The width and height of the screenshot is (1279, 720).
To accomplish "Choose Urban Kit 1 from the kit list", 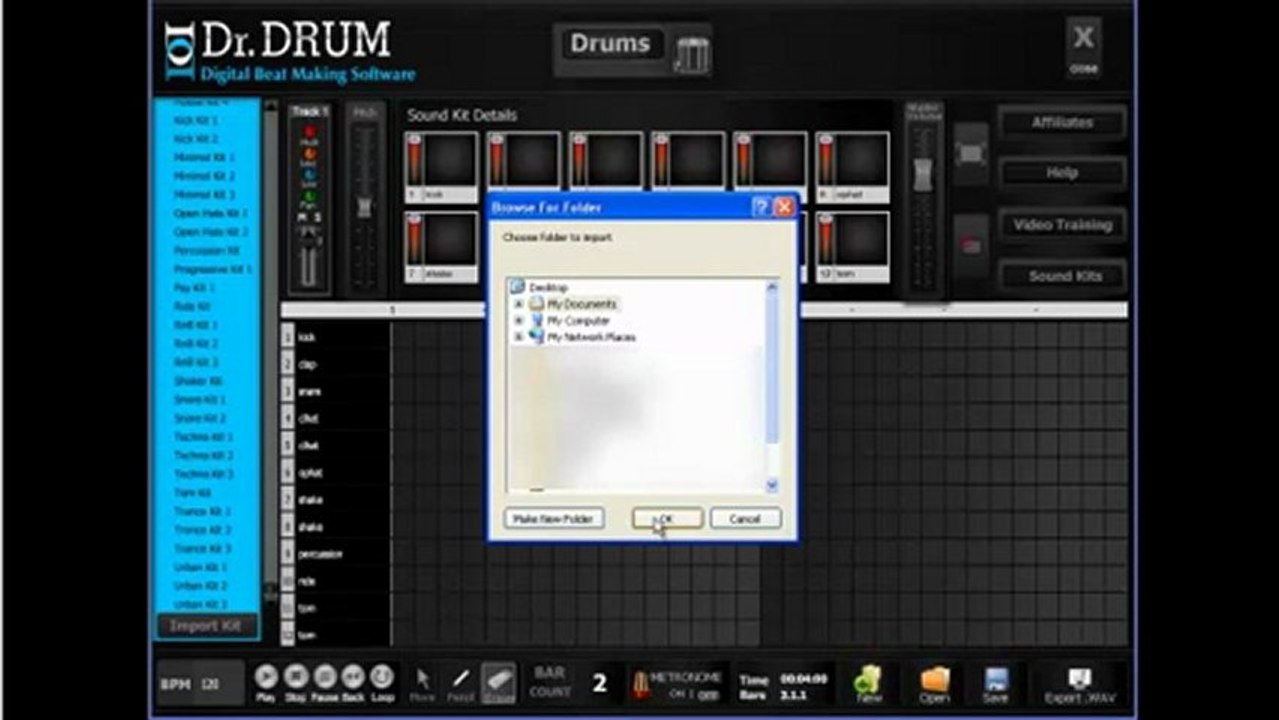I will 201,567.
